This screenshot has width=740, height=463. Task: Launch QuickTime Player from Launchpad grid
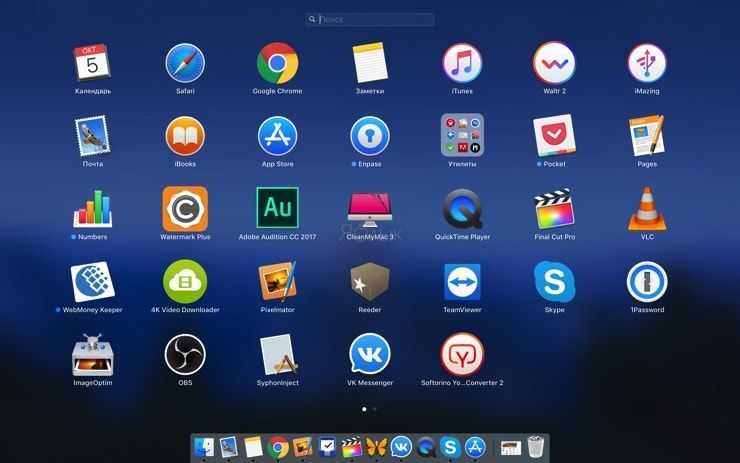[462, 209]
